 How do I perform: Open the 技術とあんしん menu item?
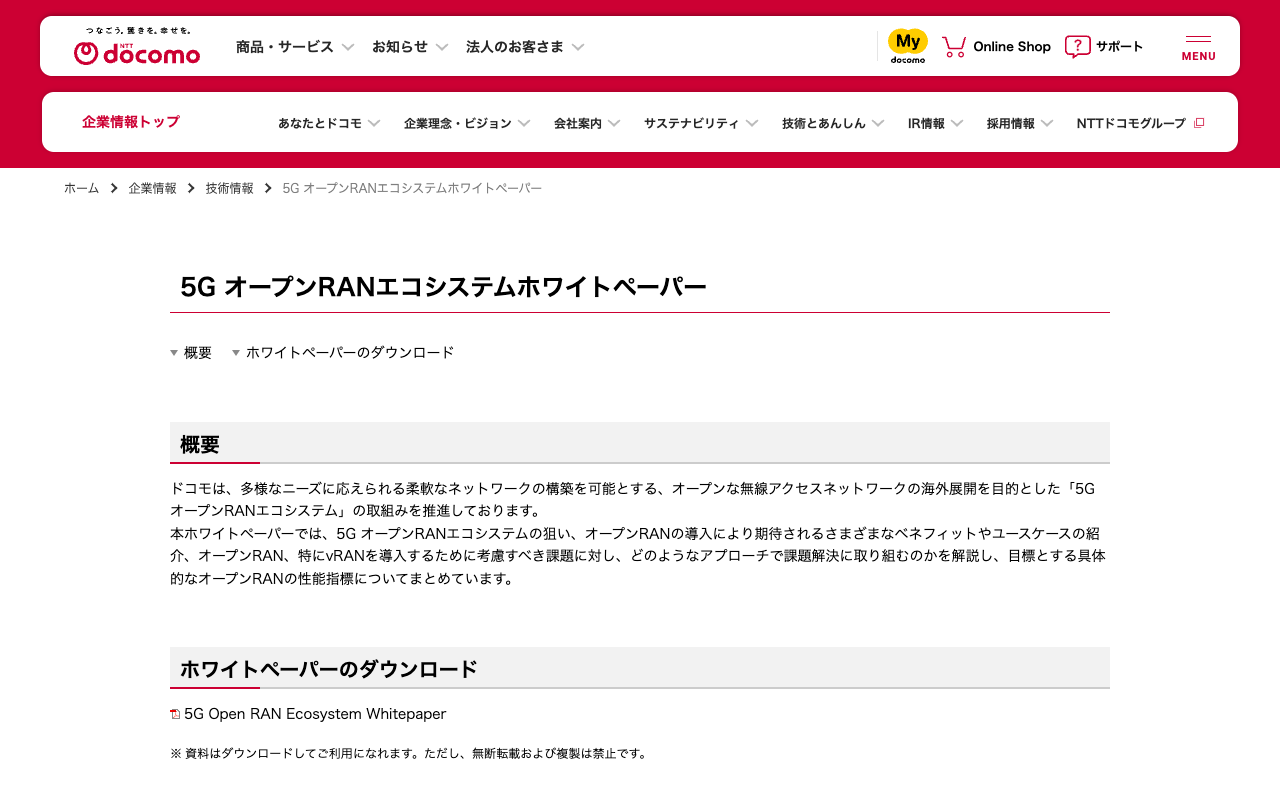(x=824, y=123)
